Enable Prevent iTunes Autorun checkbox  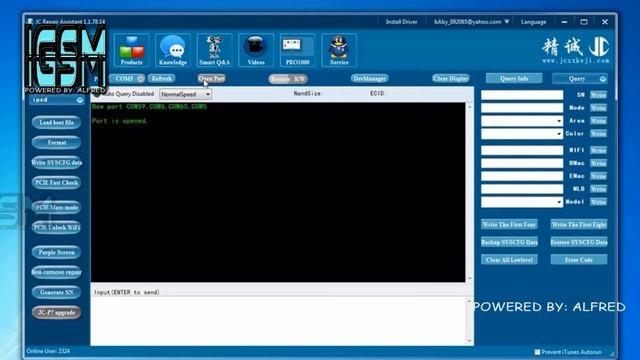click(x=537, y=352)
